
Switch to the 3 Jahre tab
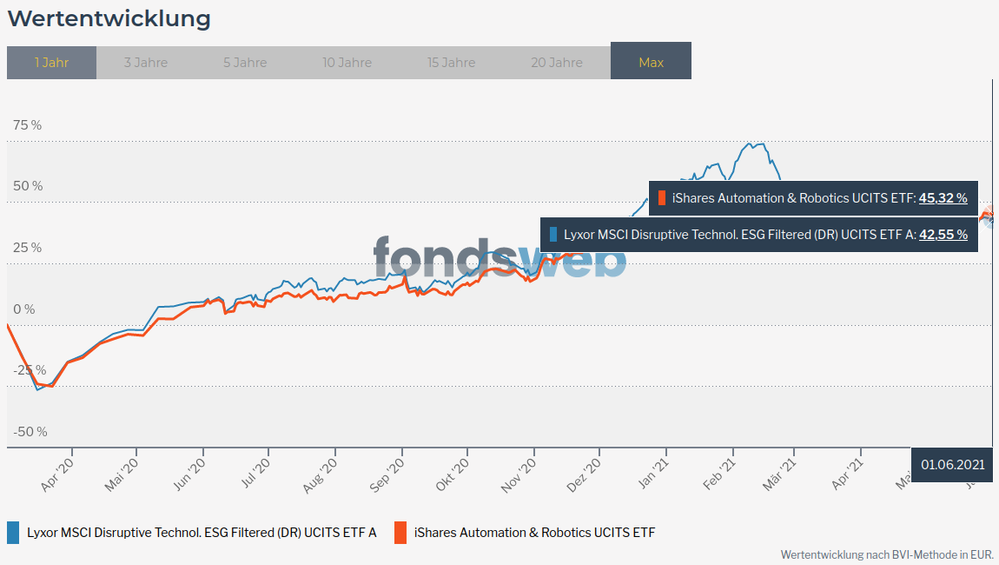click(x=146, y=62)
